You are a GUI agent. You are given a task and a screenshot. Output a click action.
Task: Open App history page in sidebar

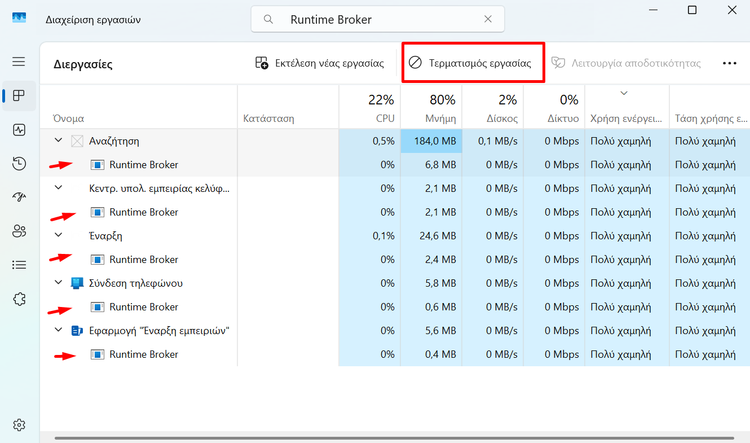pyautogui.click(x=19, y=164)
